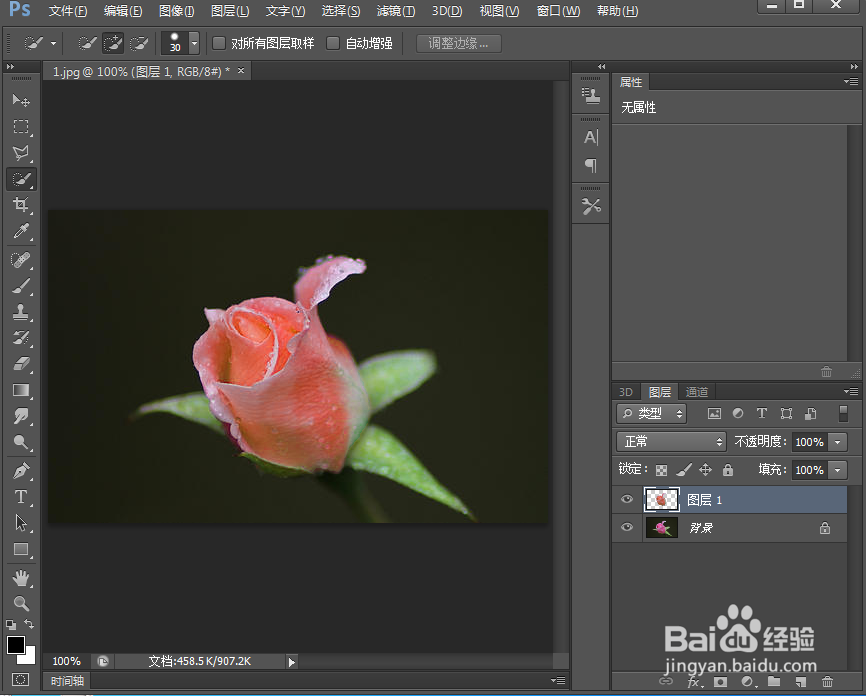The image size is (866, 696).
Task: Choose New Selection mode in options bar
Action: tap(87, 43)
